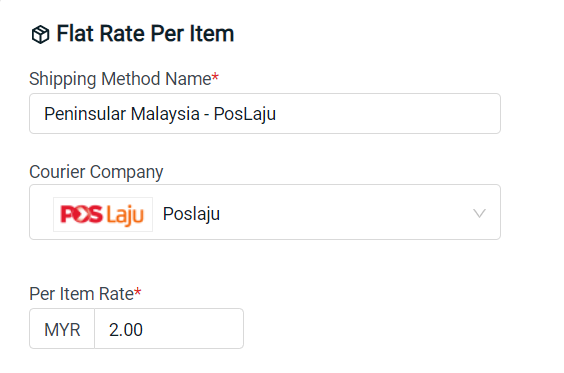Click the Pos Laju courier logo image
This screenshot has height=373, width=564.
click(x=103, y=214)
